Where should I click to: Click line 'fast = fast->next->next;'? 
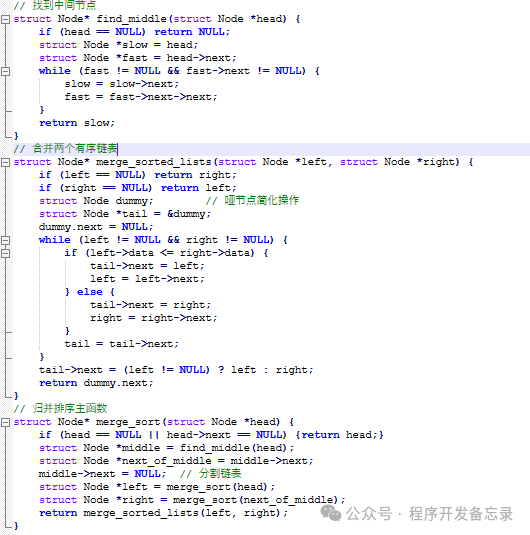click(141, 97)
